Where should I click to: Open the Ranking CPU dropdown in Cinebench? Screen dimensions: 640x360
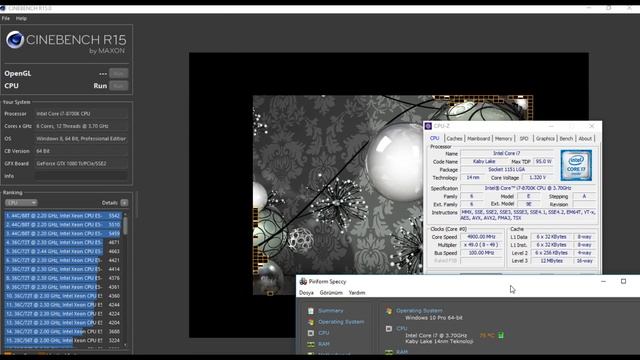(x=21, y=202)
